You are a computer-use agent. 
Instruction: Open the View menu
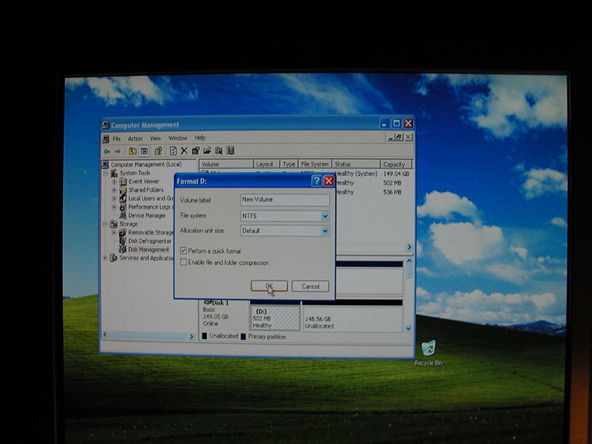[x=155, y=139]
